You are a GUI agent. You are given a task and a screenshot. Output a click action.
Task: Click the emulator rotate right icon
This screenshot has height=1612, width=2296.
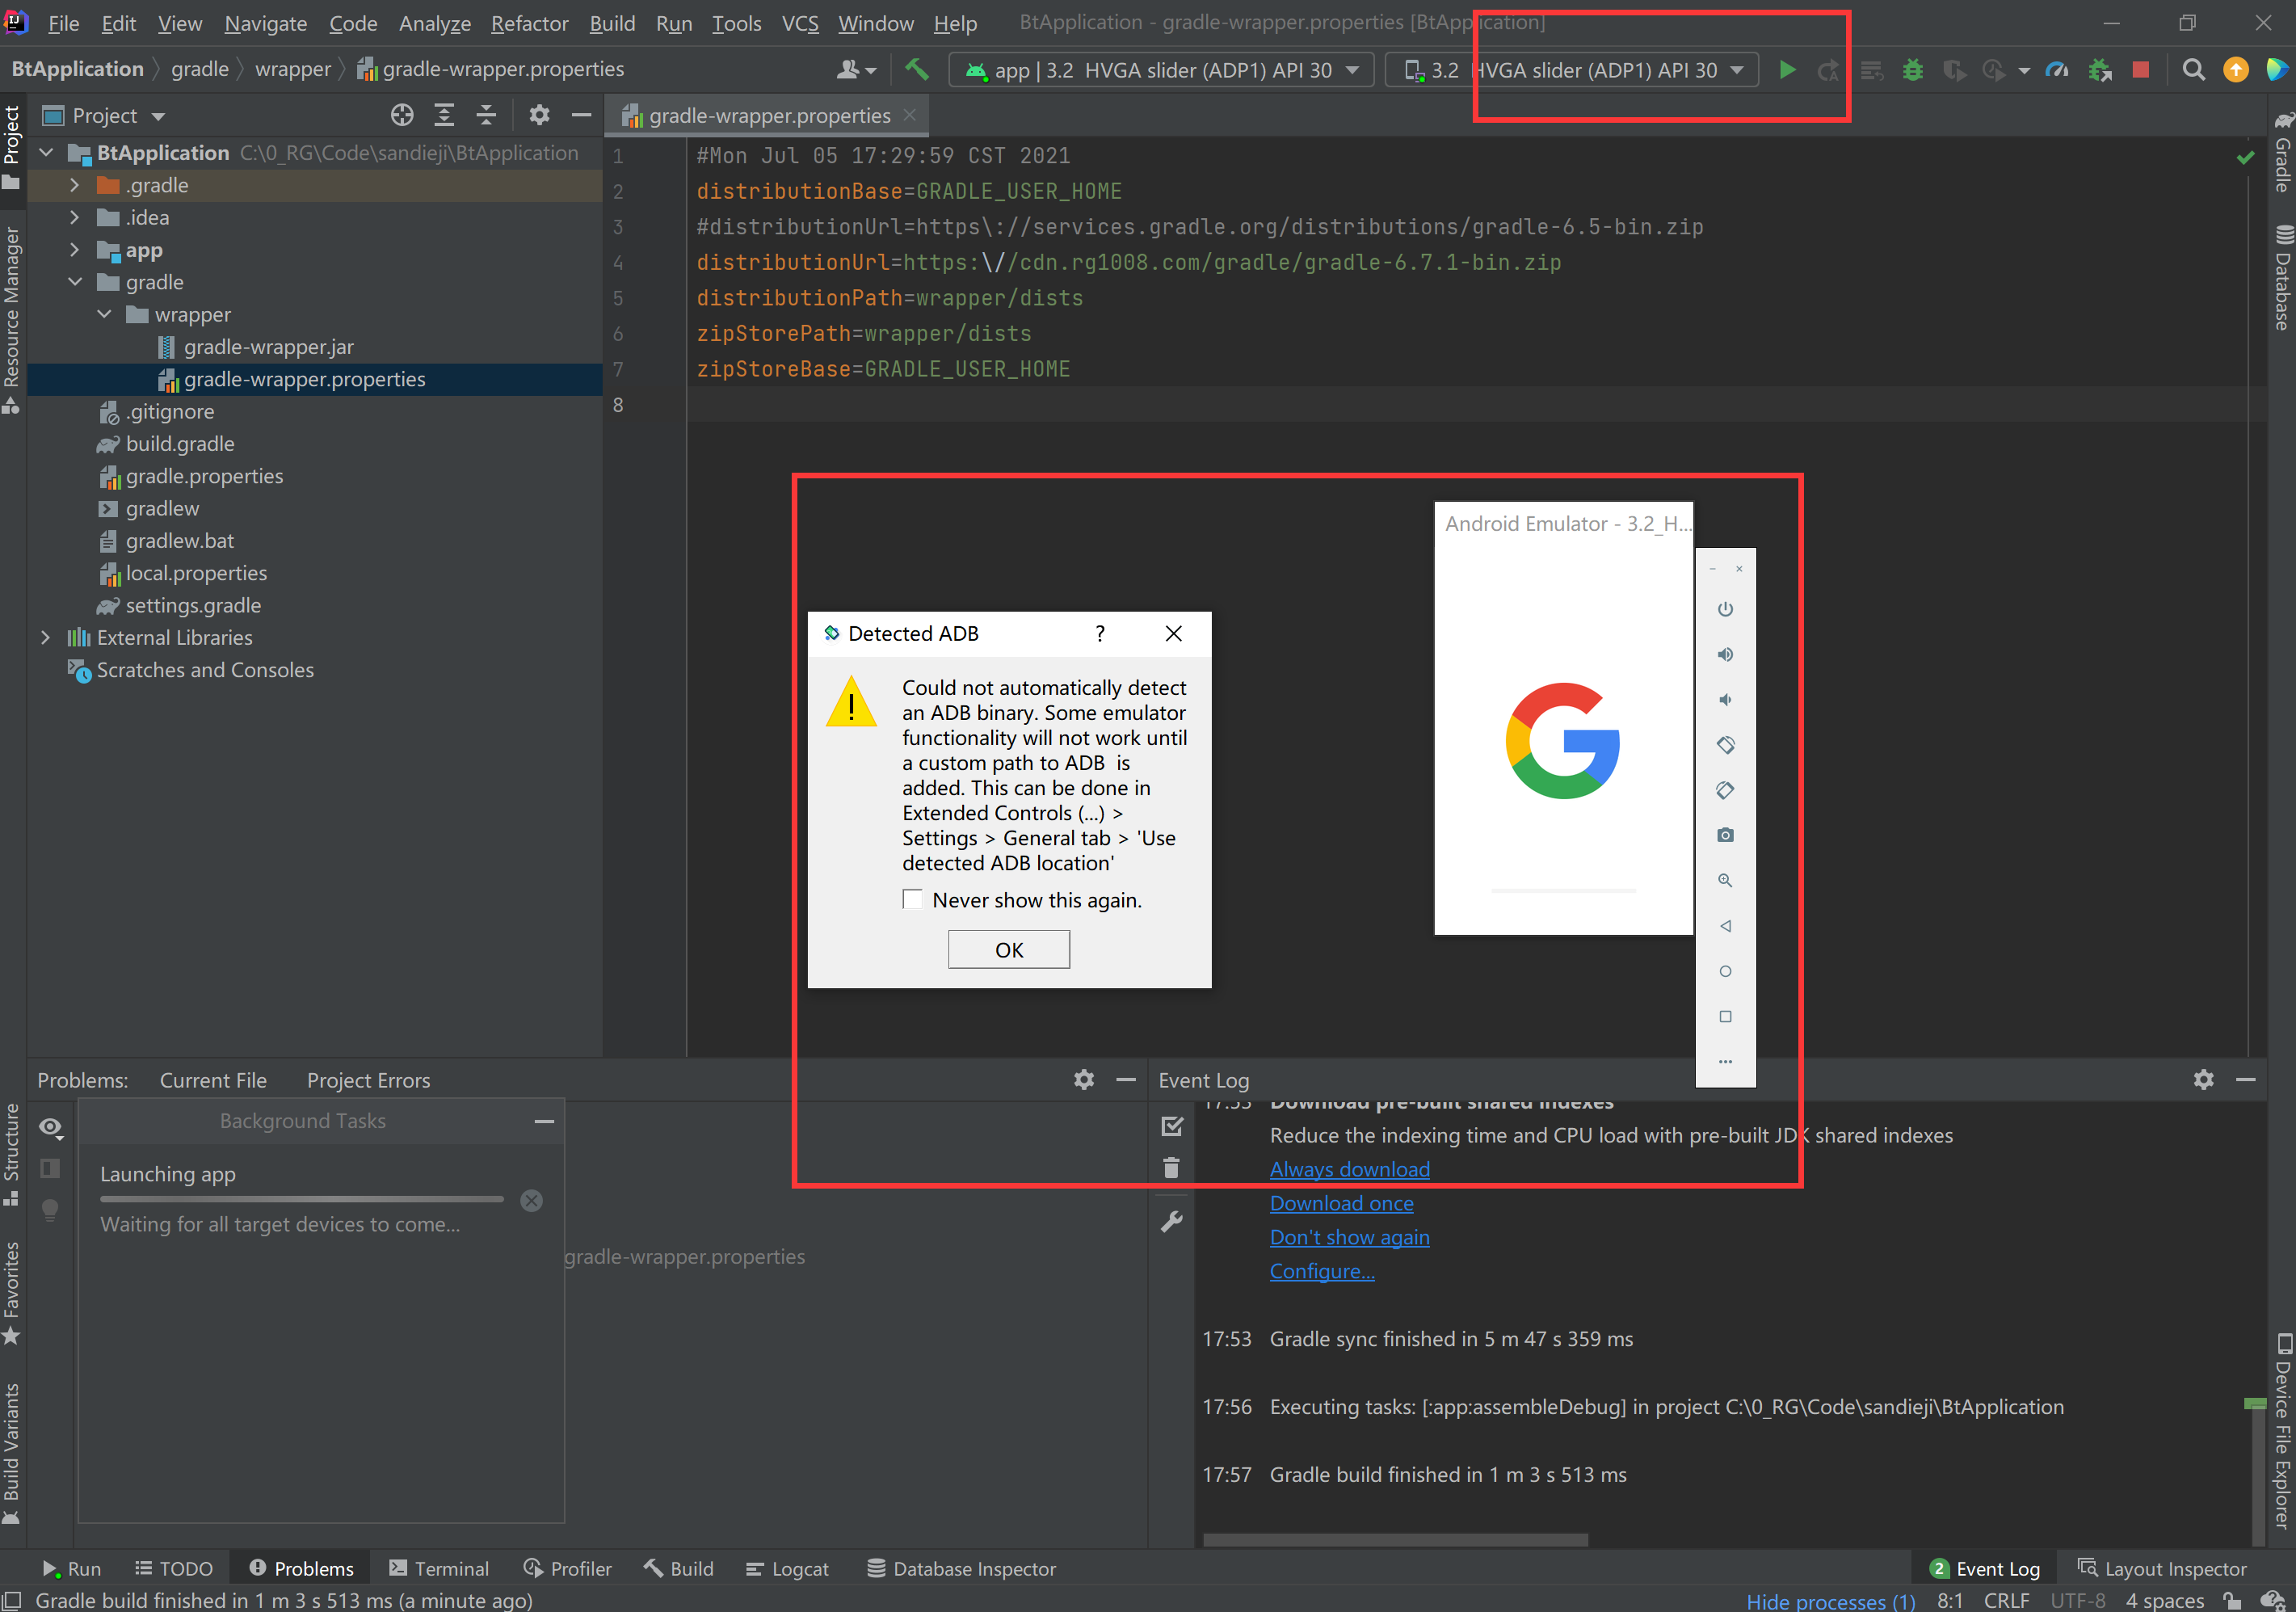tap(1725, 790)
